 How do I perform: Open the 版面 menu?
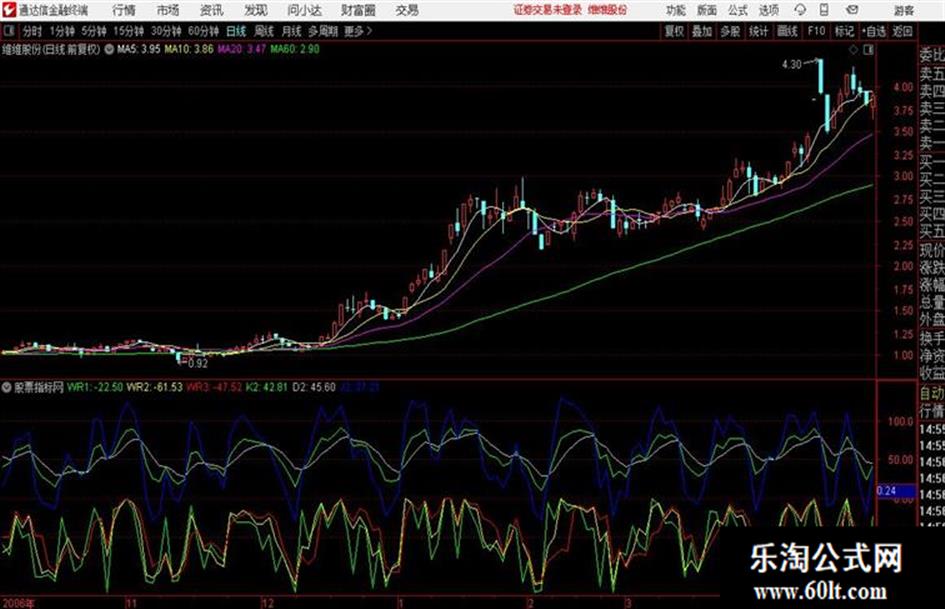tap(706, 10)
